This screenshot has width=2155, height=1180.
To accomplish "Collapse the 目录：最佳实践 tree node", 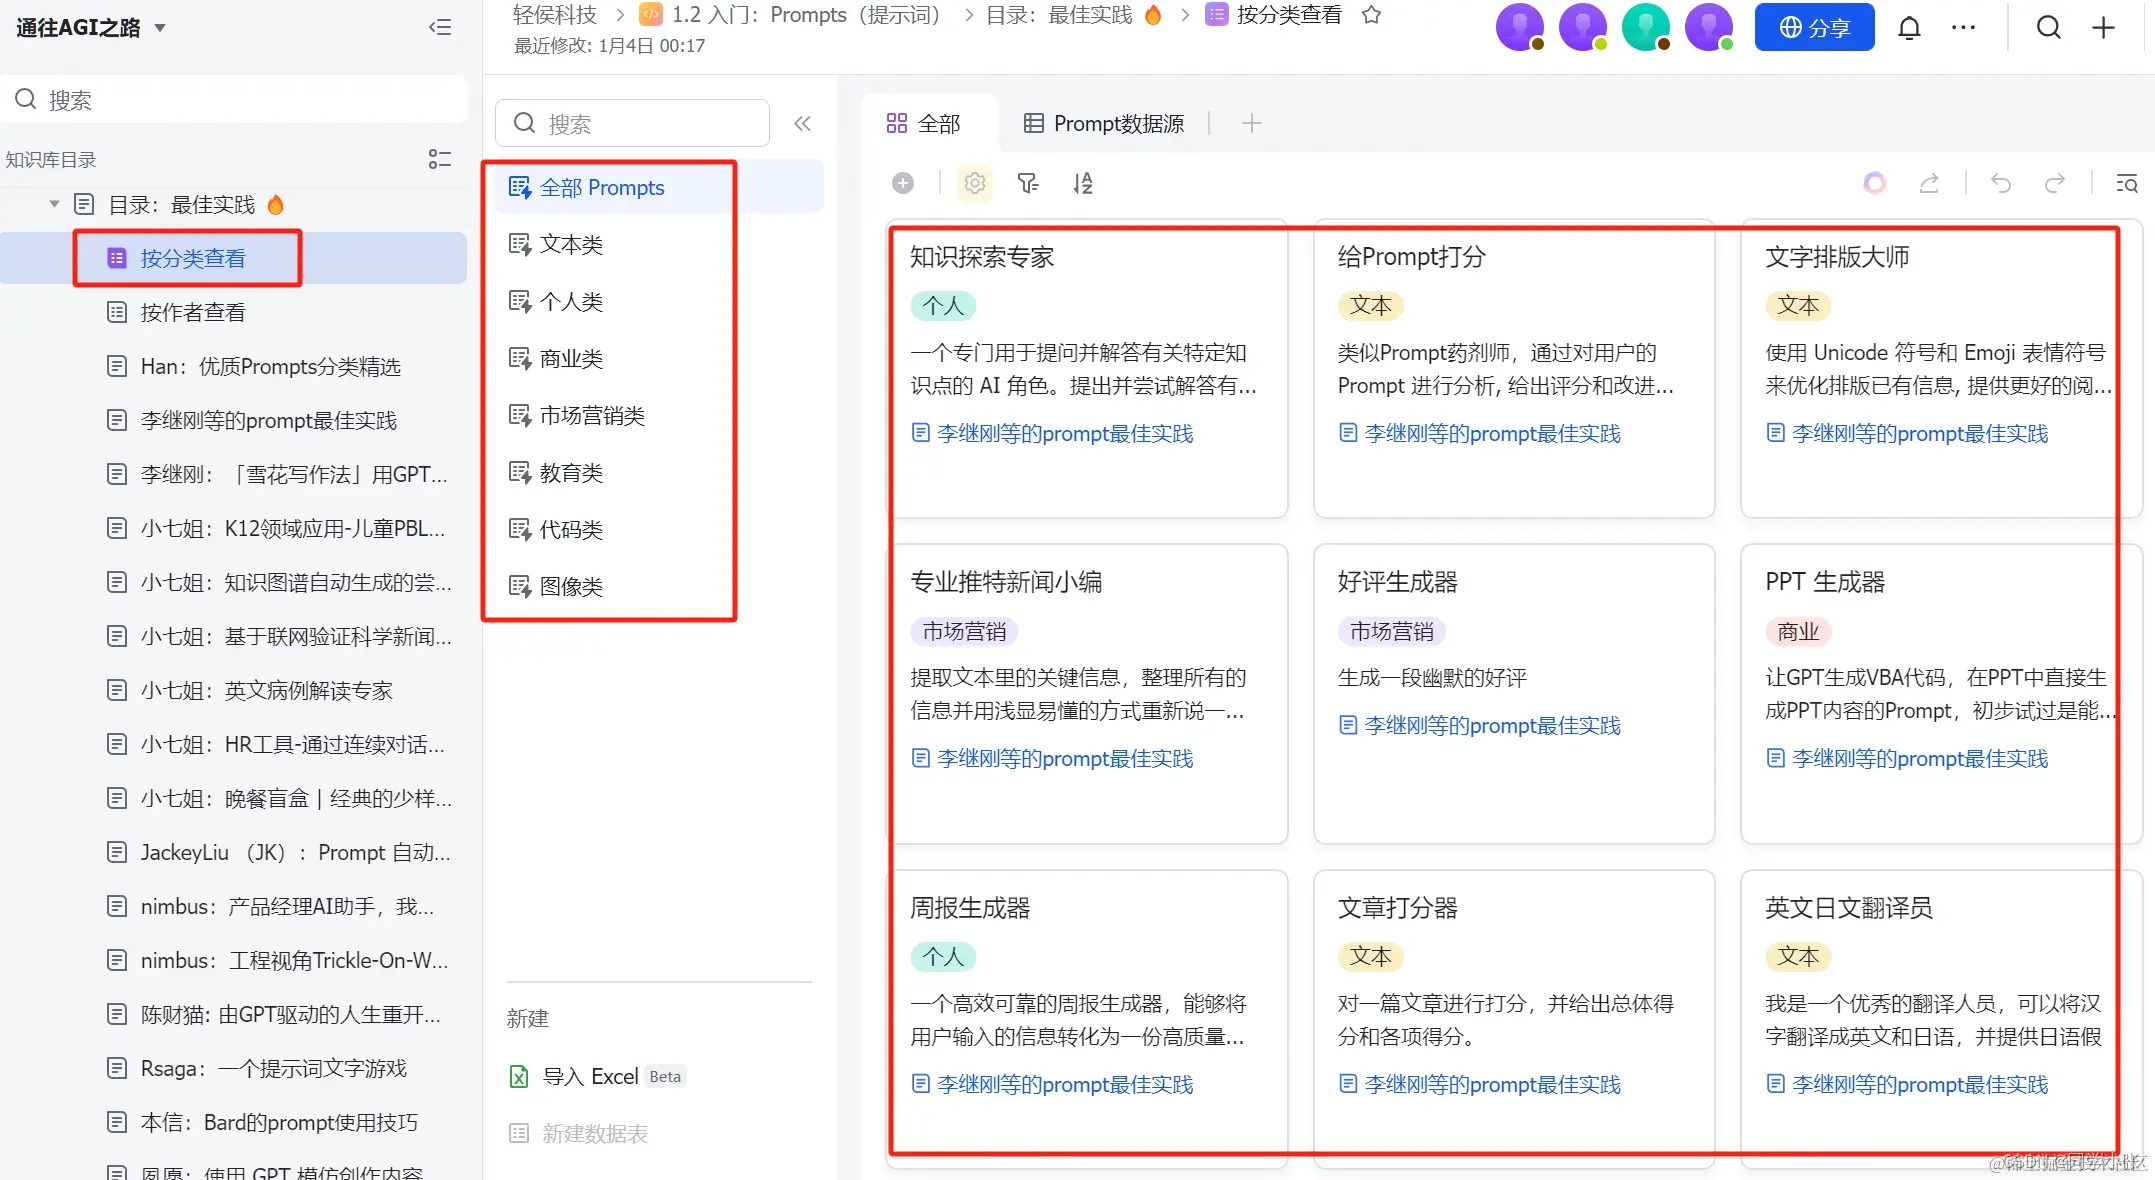I will pos(54,203).
